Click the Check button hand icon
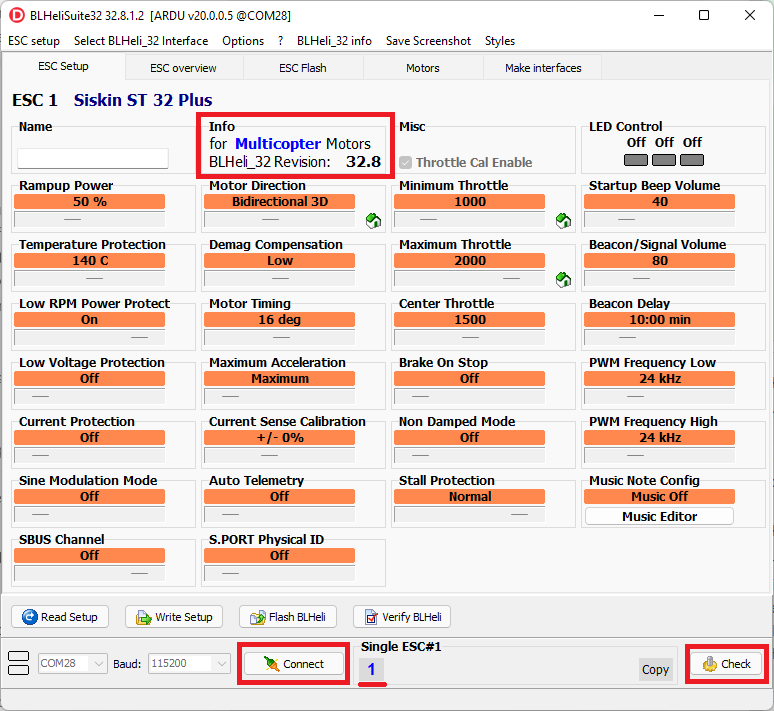The image size is (774, 711). coord(709,664)
